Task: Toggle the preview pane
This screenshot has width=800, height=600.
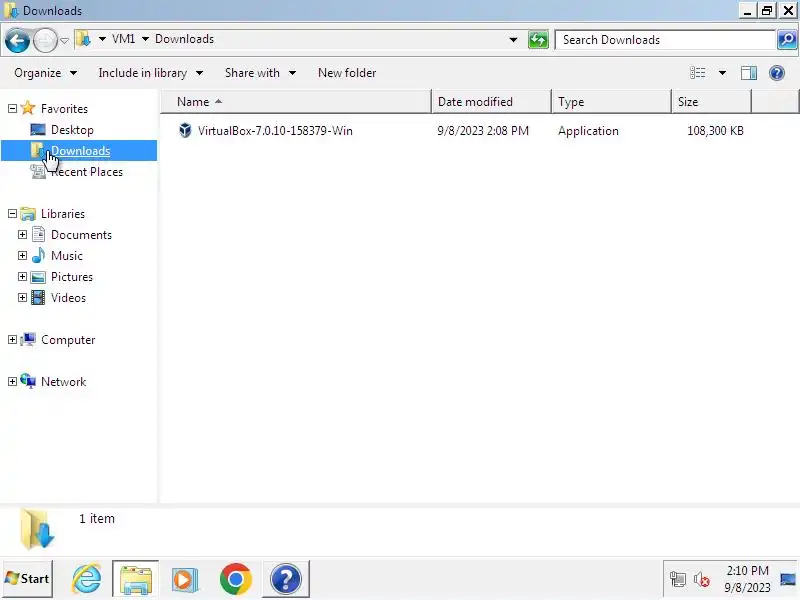Action: click(748, 73)
